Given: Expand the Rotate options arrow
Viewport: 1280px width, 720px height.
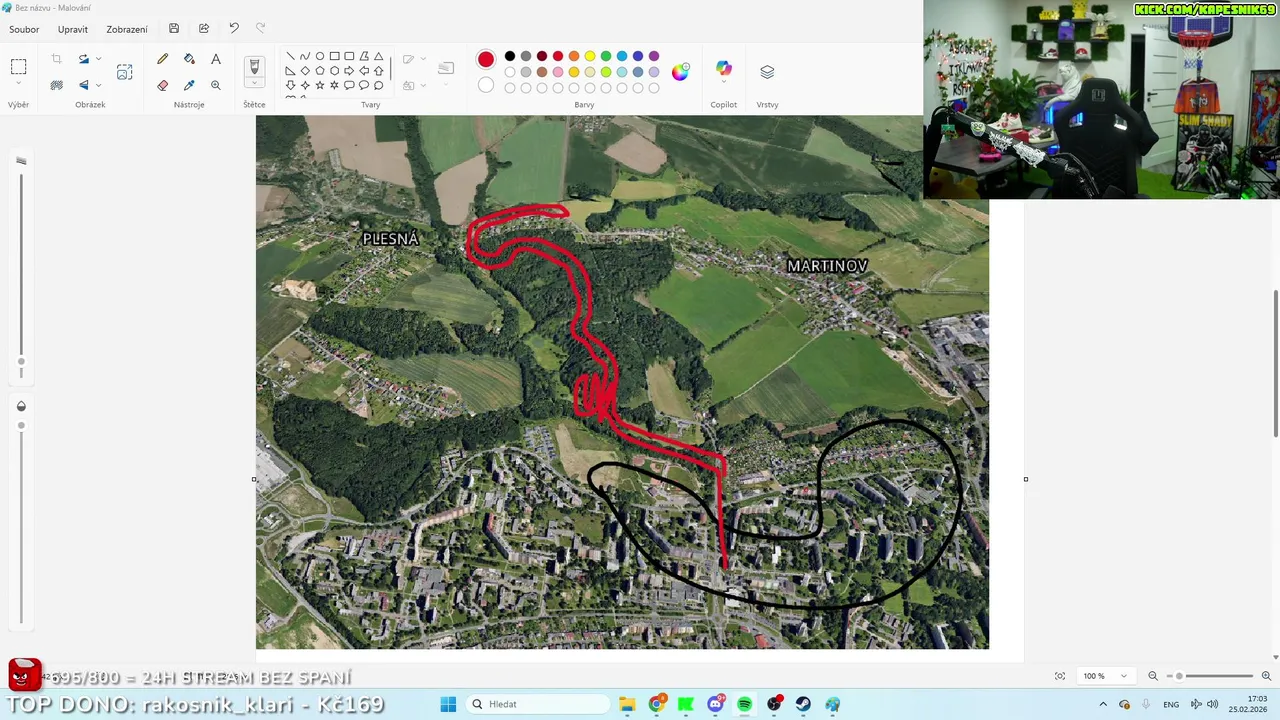Looking at the screenshot, I should [x=98, y=59].
